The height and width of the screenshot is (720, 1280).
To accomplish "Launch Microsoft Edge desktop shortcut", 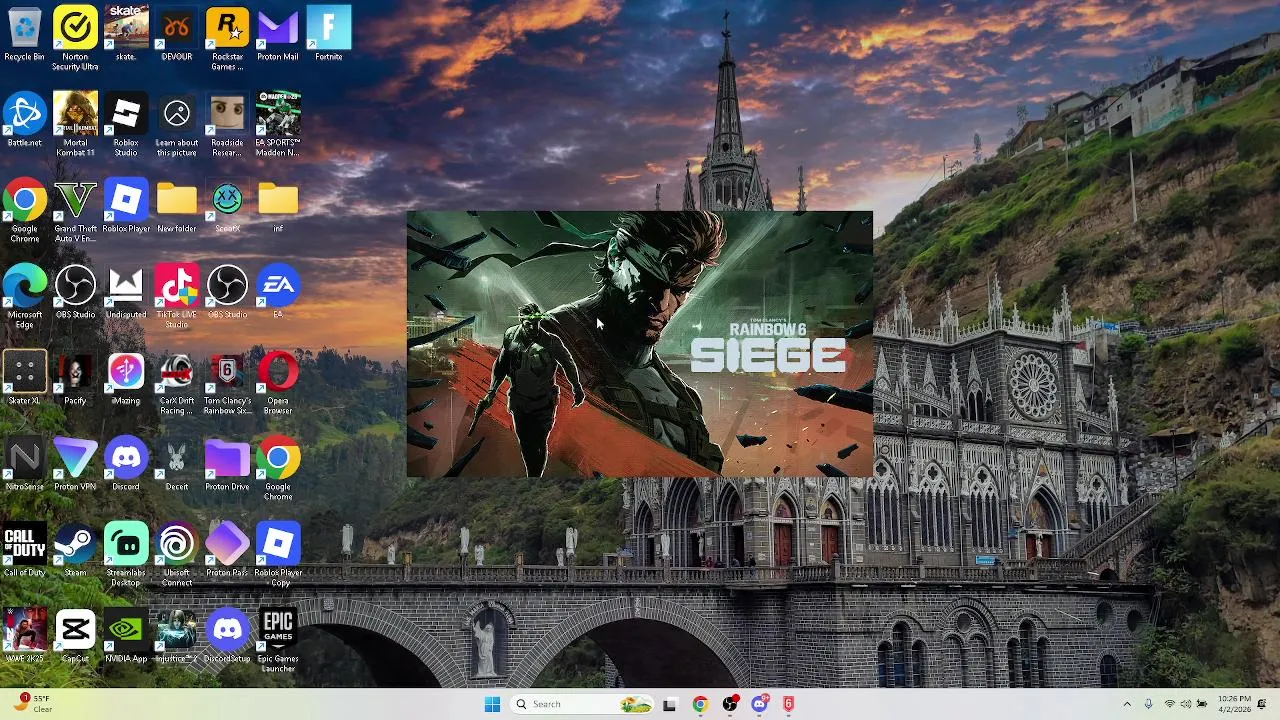I will tap(24, 297).
